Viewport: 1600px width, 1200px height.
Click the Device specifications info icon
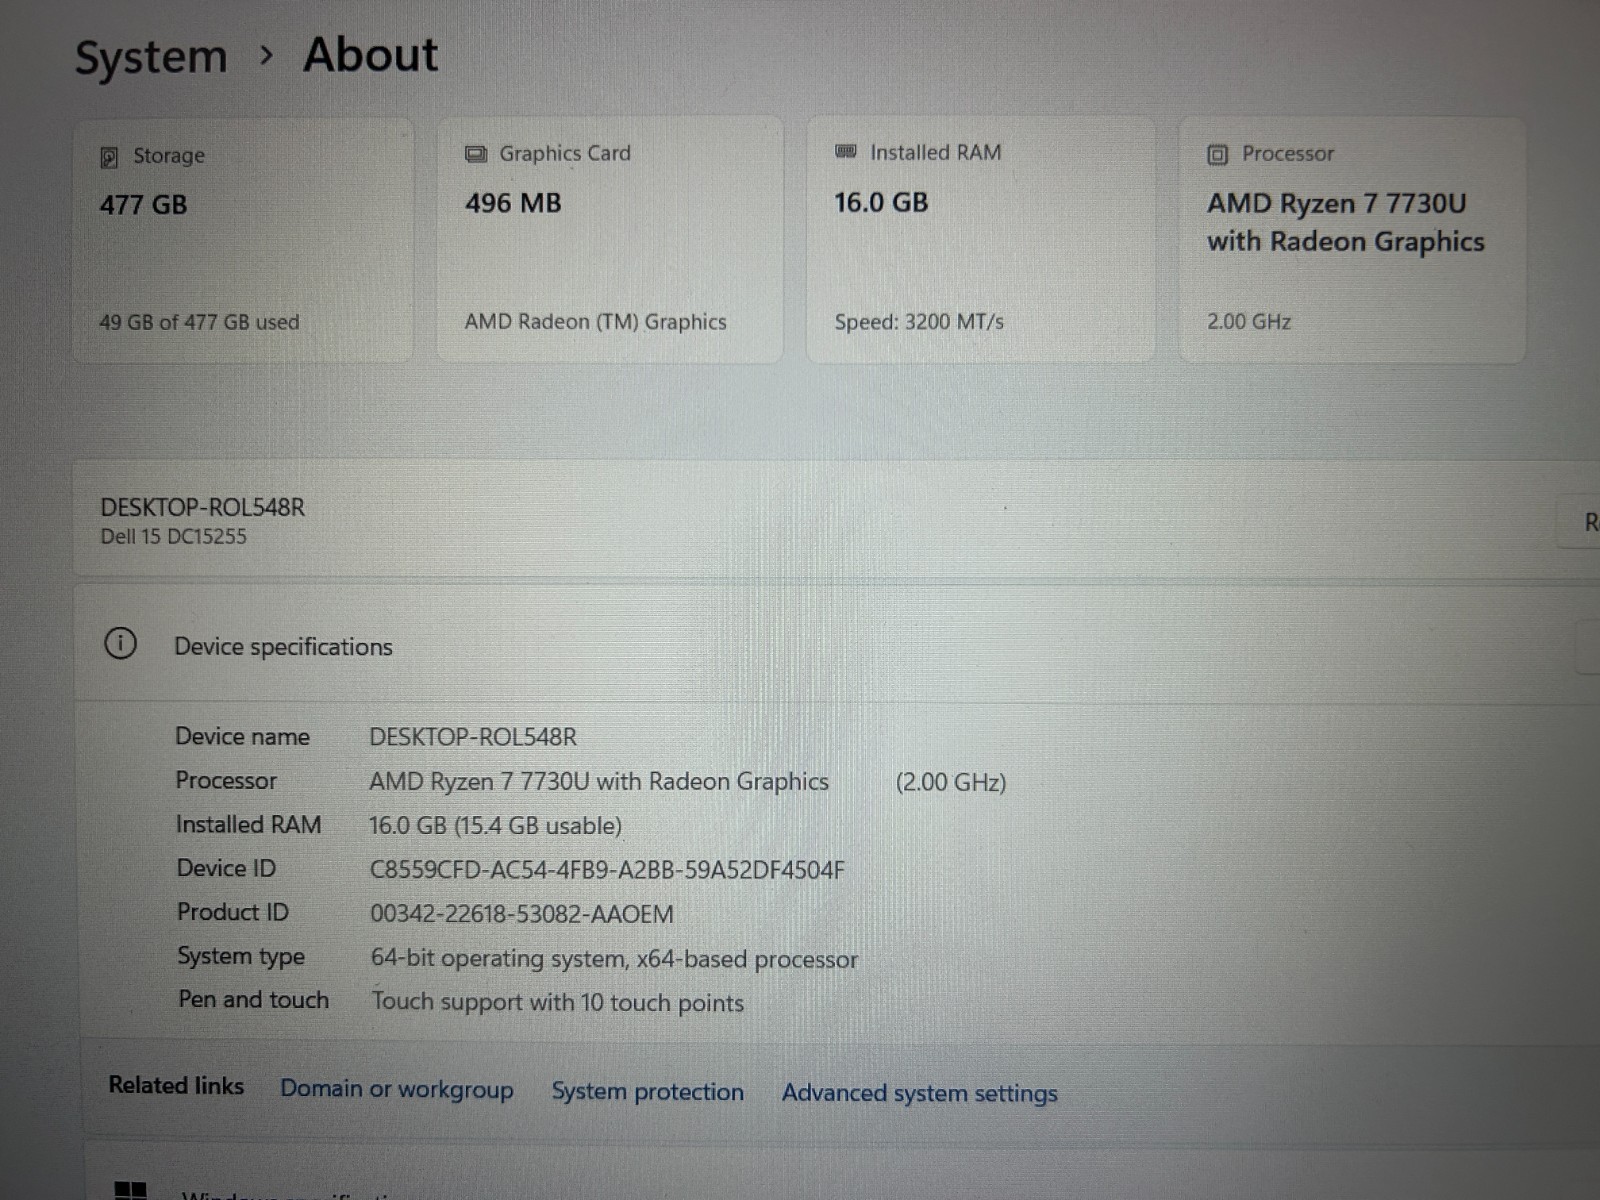tap(120, 643)
